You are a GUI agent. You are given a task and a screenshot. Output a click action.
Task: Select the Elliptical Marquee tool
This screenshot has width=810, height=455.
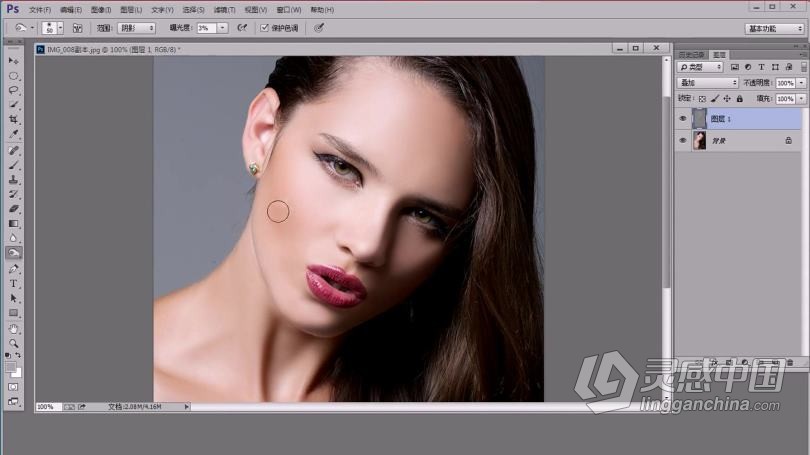click(x=13, y=76)
